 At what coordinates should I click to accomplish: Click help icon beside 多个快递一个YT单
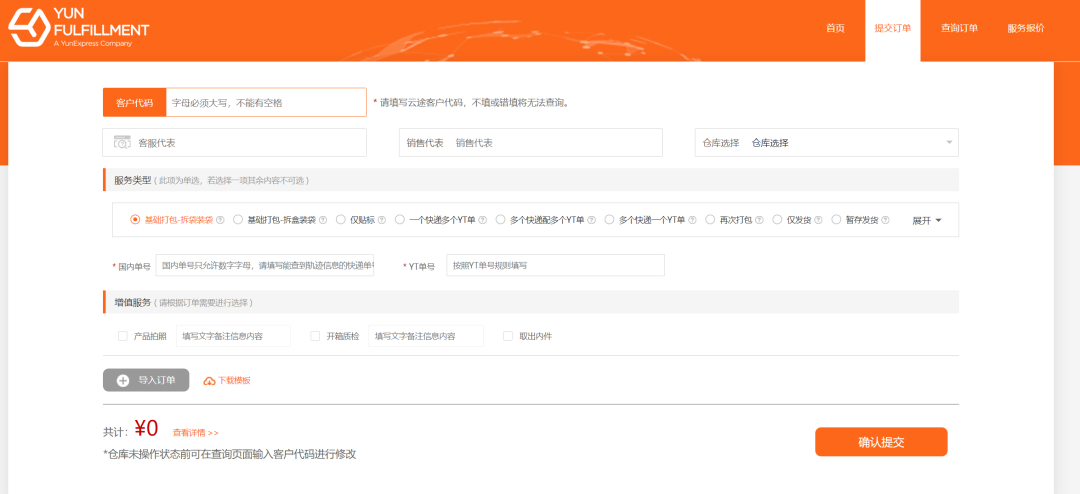click(x=692, y=220)
